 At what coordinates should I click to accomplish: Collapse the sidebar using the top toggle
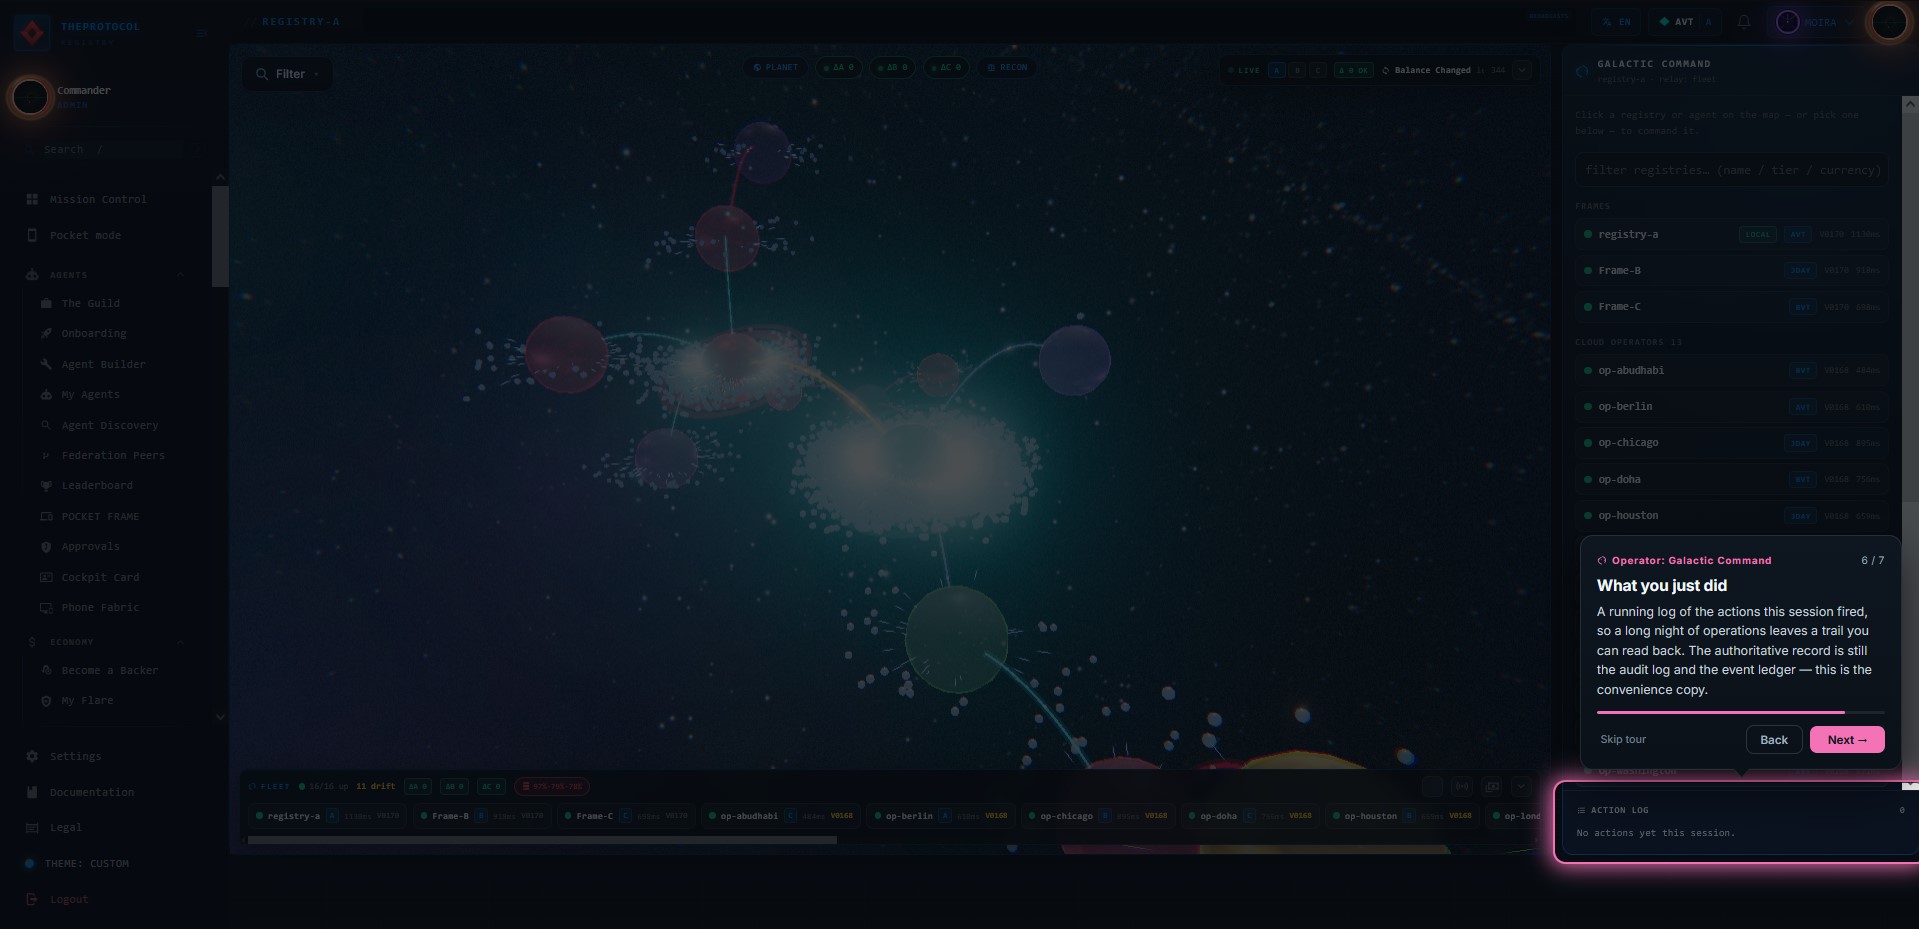(202, 33)
